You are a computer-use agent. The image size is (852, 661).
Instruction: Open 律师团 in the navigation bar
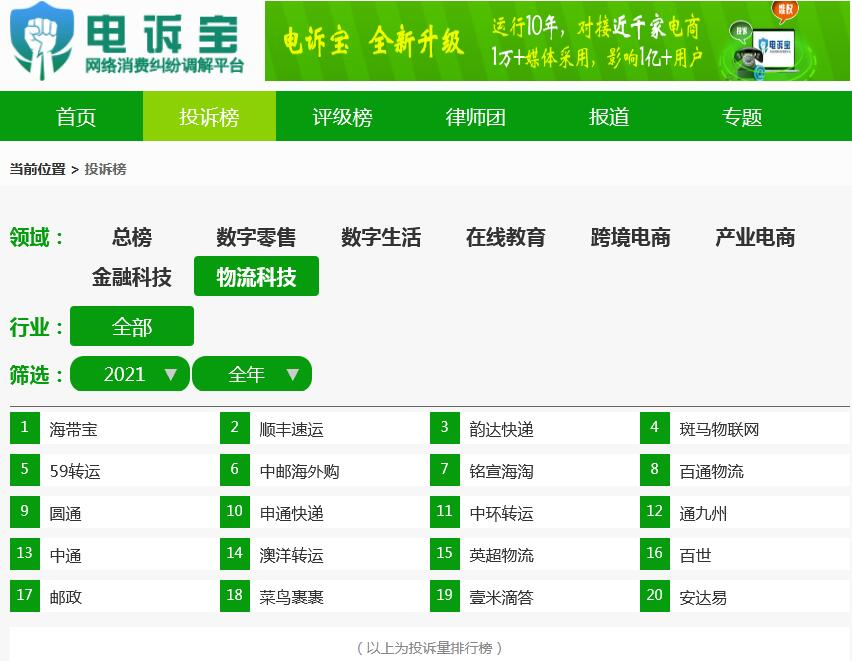[x=475, y=116]
